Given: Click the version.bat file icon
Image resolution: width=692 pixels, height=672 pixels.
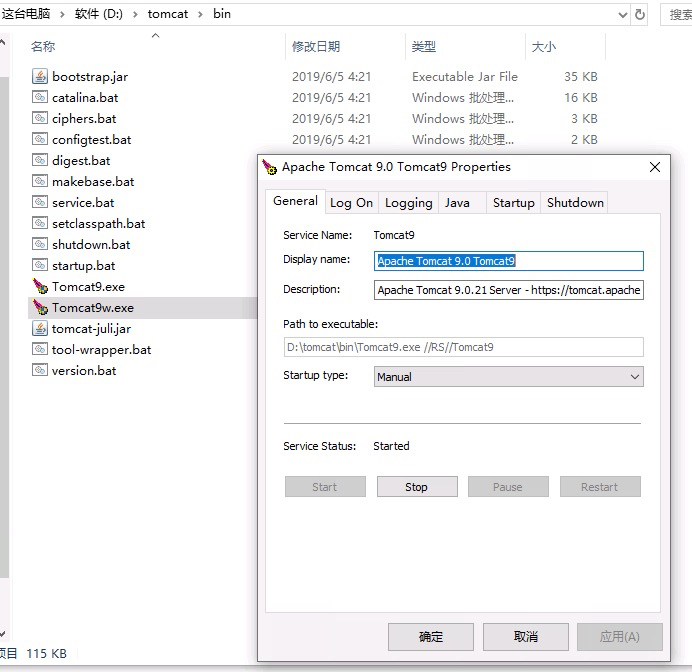Looking at the screenshot, I should point(40,370).
